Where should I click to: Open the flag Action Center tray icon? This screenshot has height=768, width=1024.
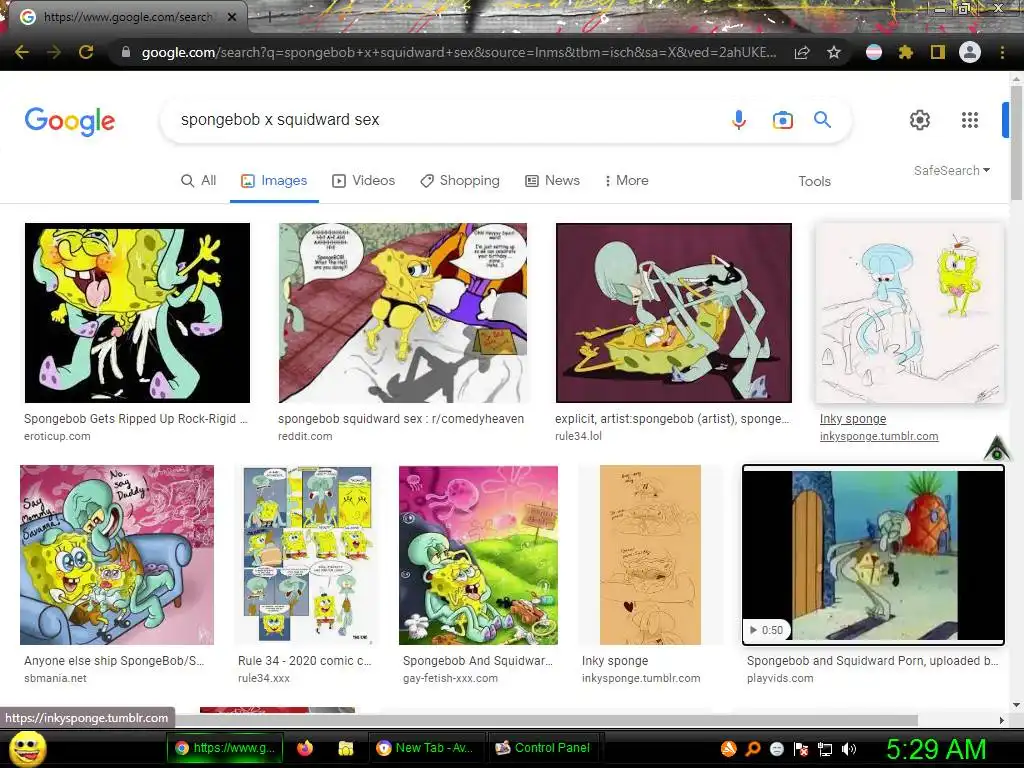[801, 749]
